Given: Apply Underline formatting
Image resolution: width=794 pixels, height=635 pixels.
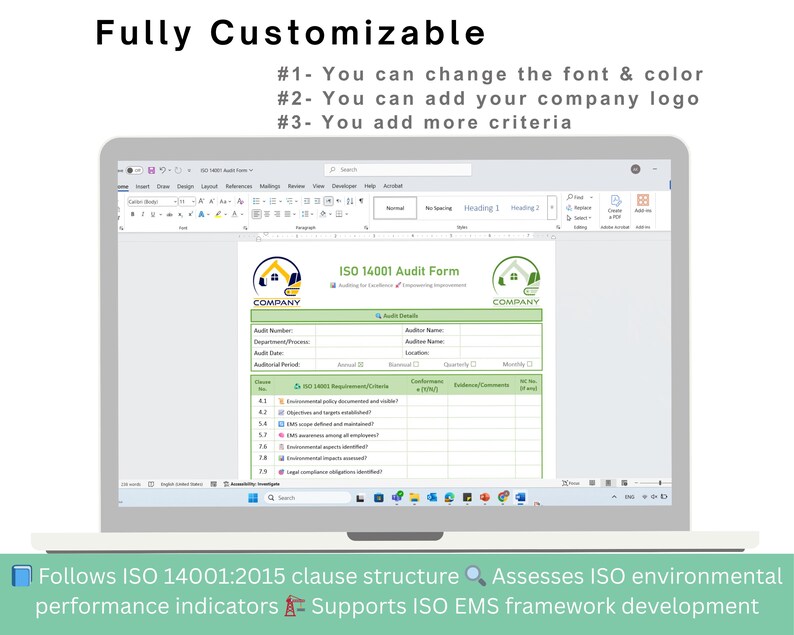Looking at the screenshot, I should click(153, 214).
